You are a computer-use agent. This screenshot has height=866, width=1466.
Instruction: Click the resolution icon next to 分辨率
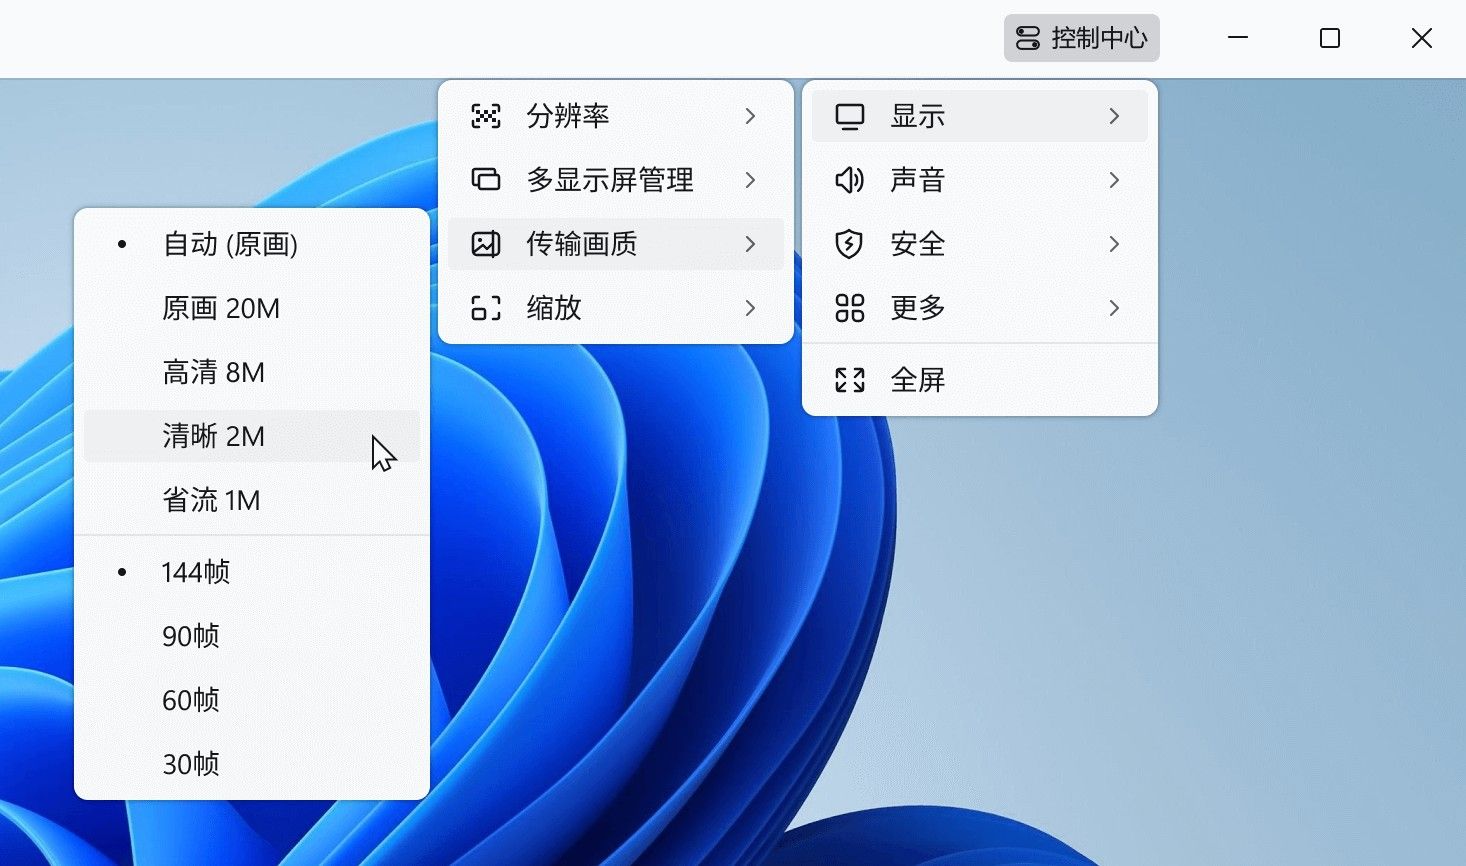485,116
